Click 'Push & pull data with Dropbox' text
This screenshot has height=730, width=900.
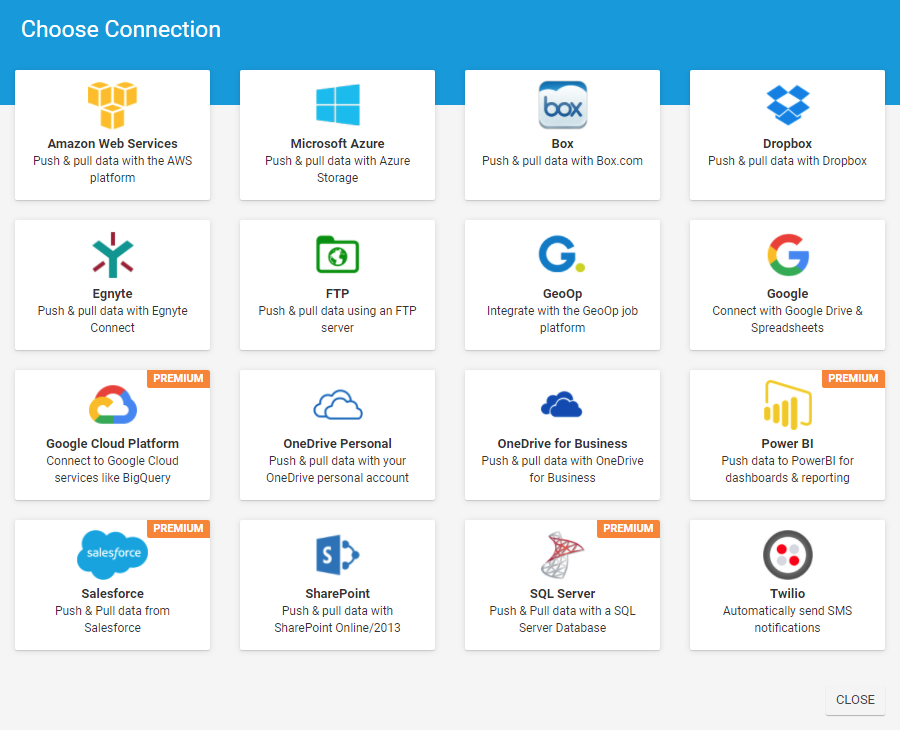point(788,161)
